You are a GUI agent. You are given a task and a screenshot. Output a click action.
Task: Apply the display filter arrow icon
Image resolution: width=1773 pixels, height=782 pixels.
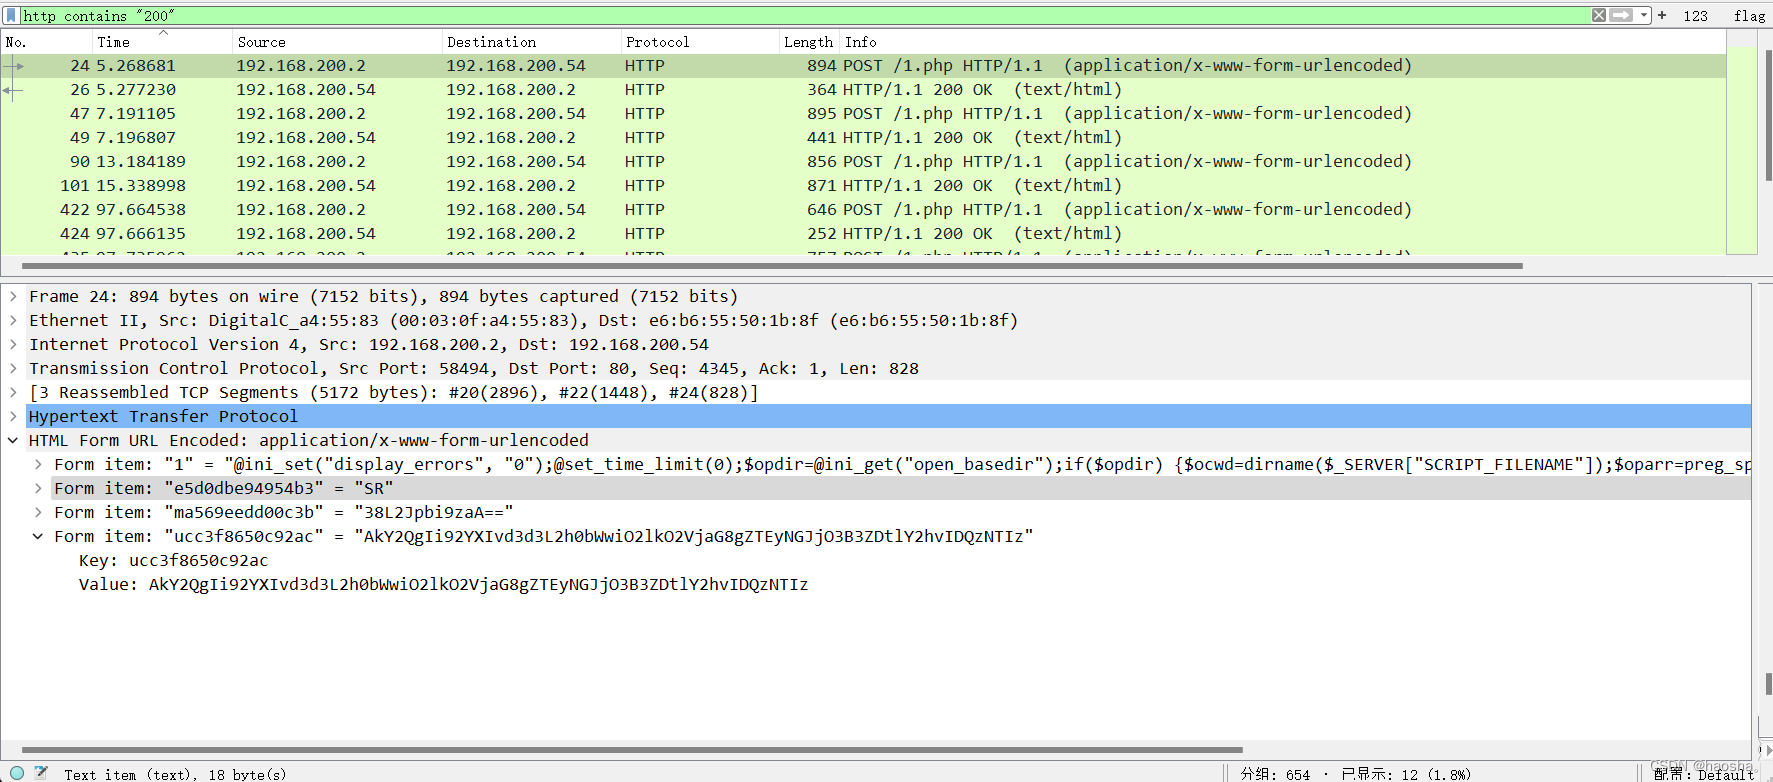click(1622, 15)
